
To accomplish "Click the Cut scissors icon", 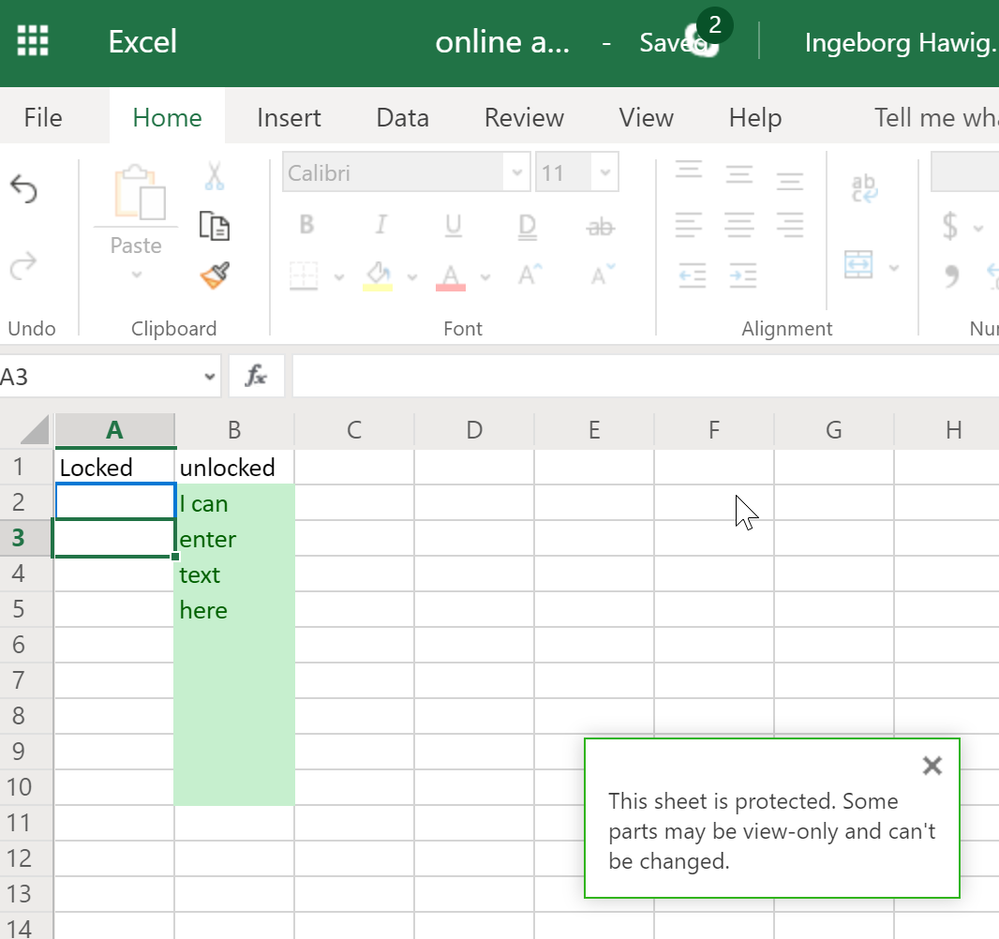I will (215, 176).
